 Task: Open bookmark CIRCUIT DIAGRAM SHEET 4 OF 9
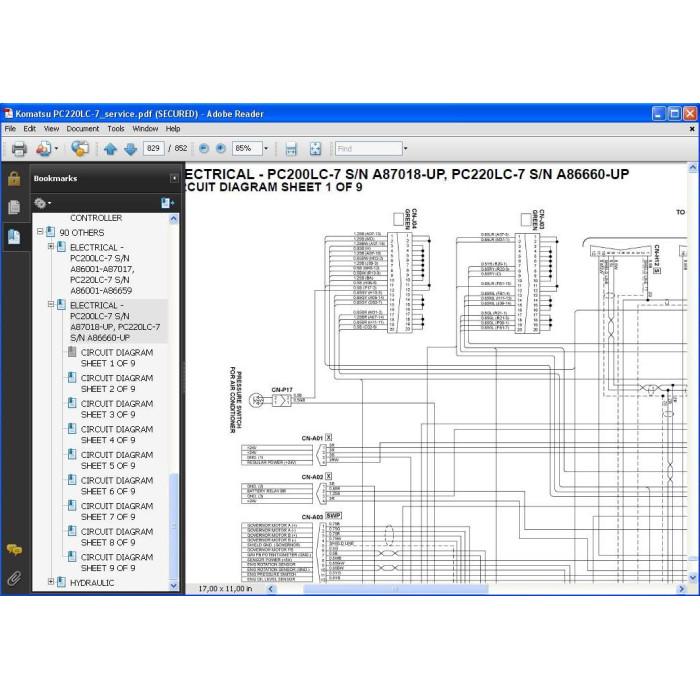[x=117, y=434]
